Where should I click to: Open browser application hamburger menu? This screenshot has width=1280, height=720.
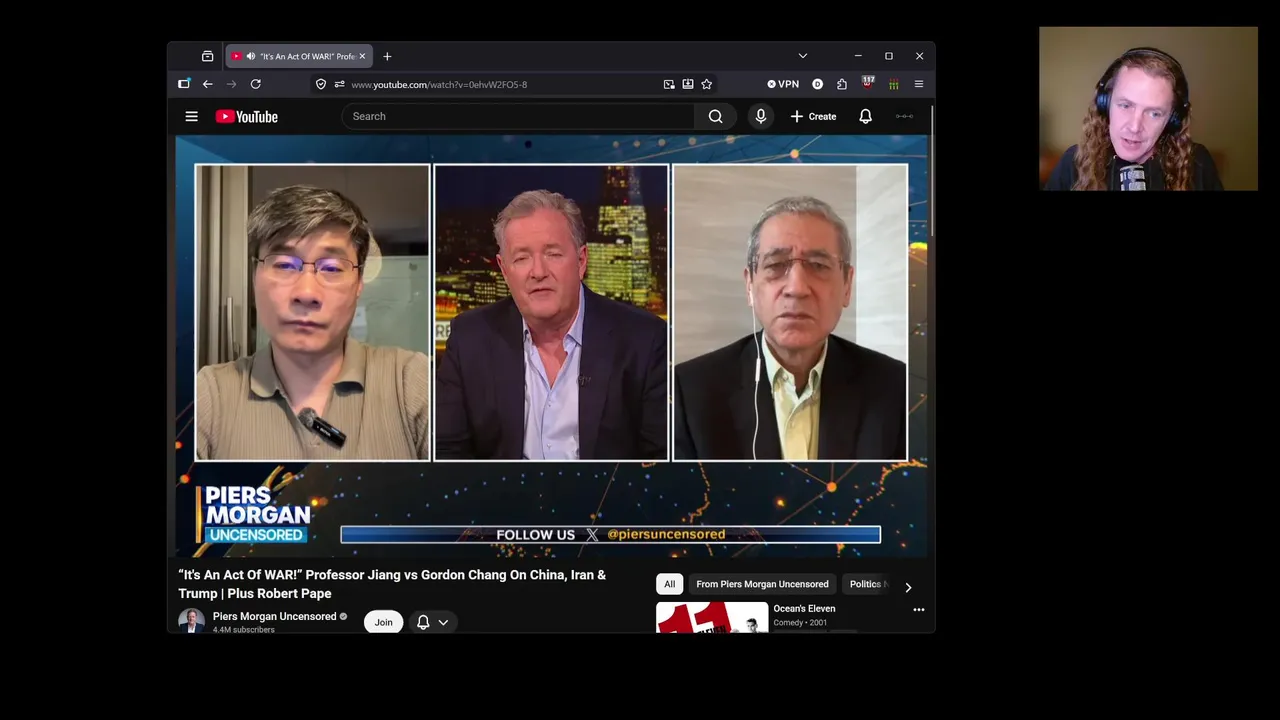(x=918, y=84)
